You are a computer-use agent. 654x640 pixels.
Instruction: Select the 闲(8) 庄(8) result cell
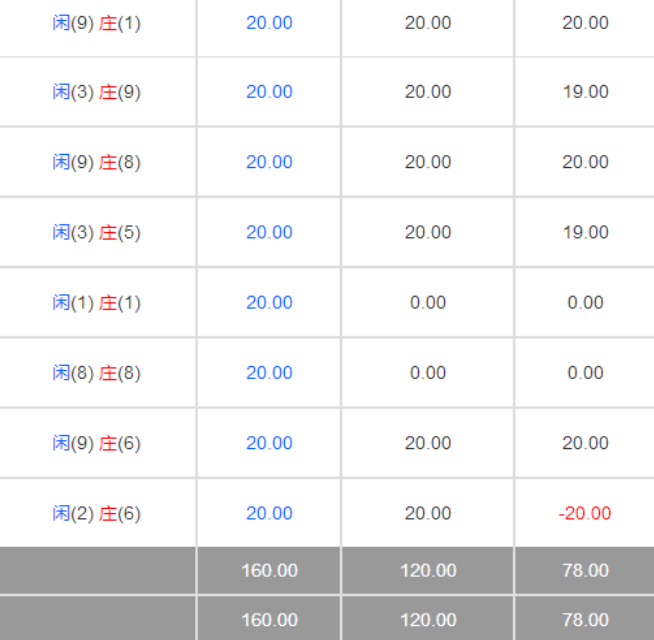97,373
